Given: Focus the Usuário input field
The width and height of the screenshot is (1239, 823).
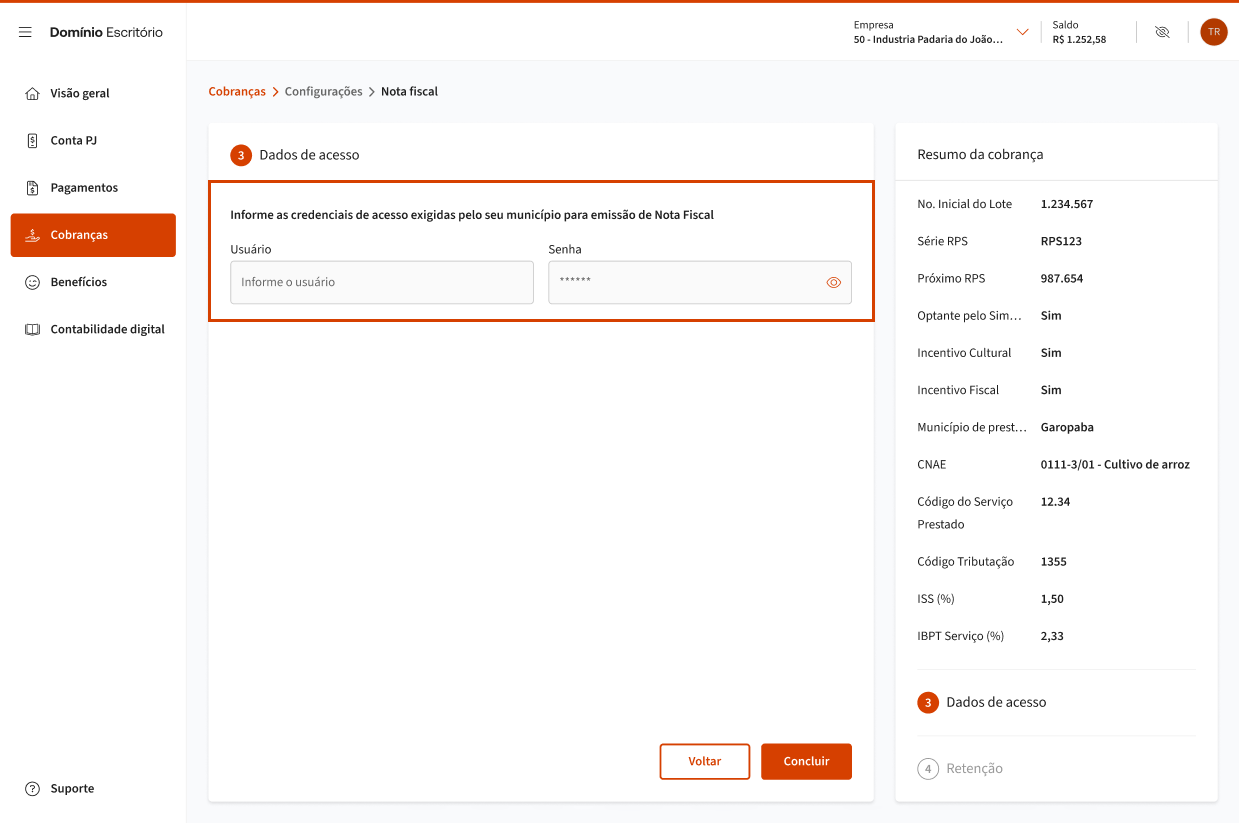Looking at the screenshot, I should point(381,283).
